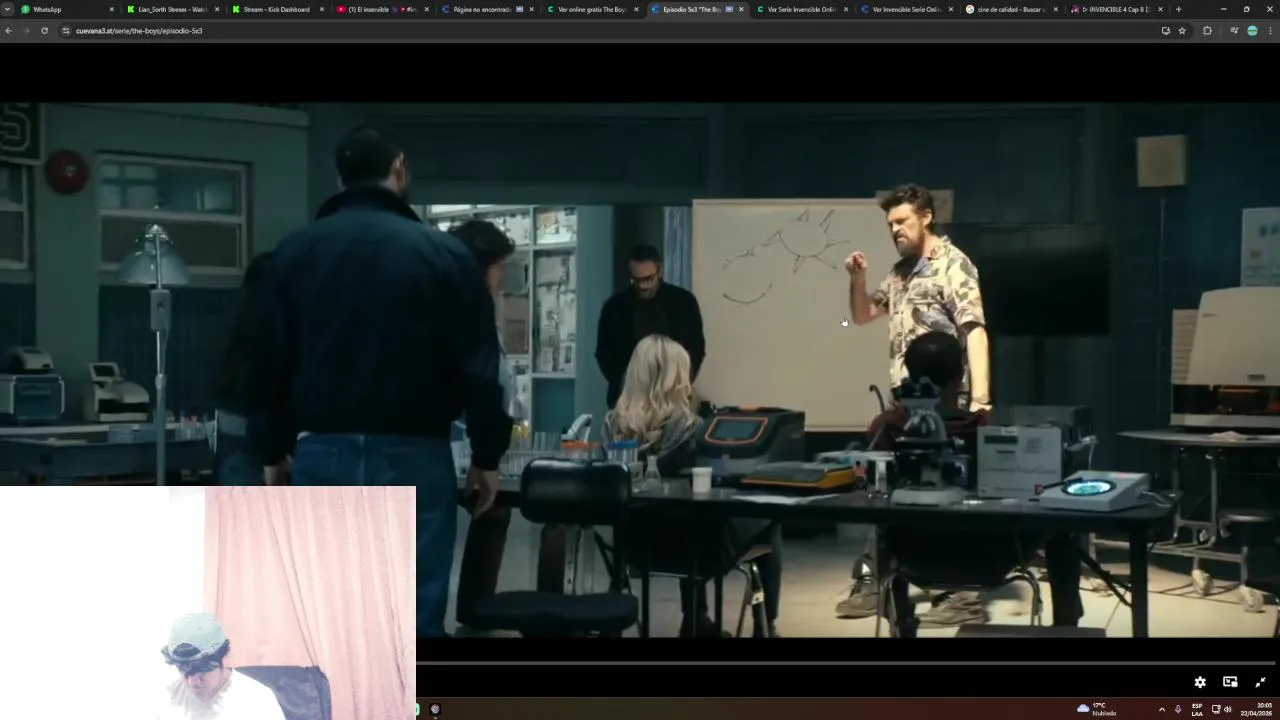Go back to previous page
The height and width of the screenshot is (720, 1280).
9,31
